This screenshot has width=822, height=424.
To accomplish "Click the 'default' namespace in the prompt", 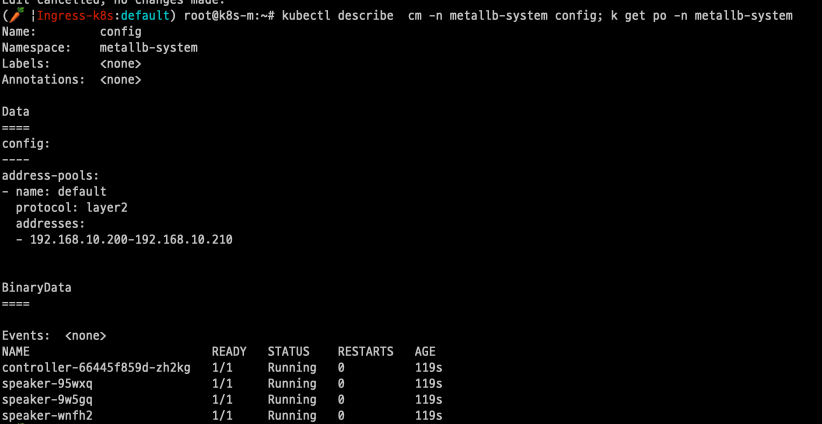I will click(145, 16).
